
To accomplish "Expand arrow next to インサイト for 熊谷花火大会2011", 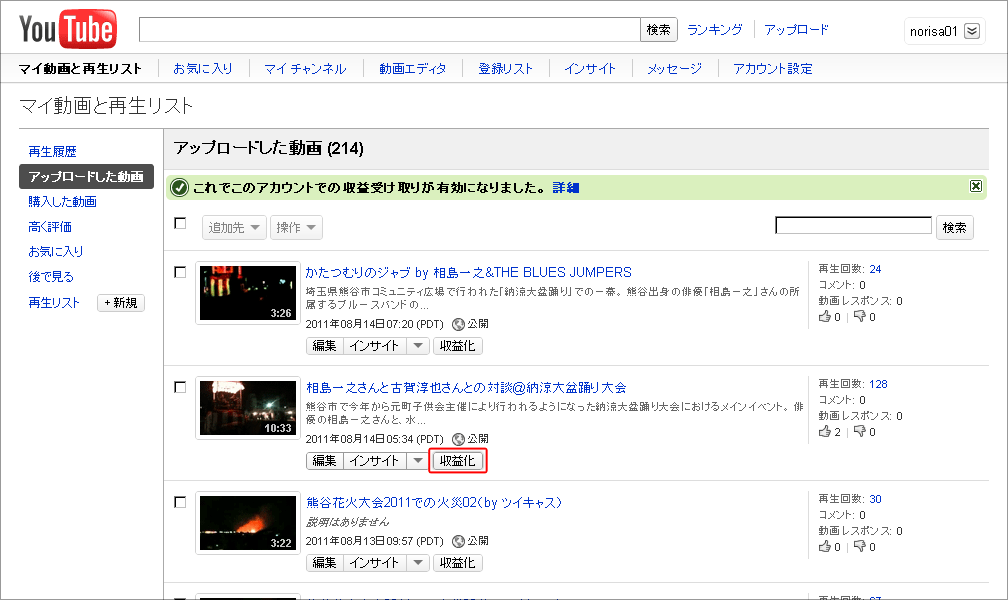I will [418, 563].
